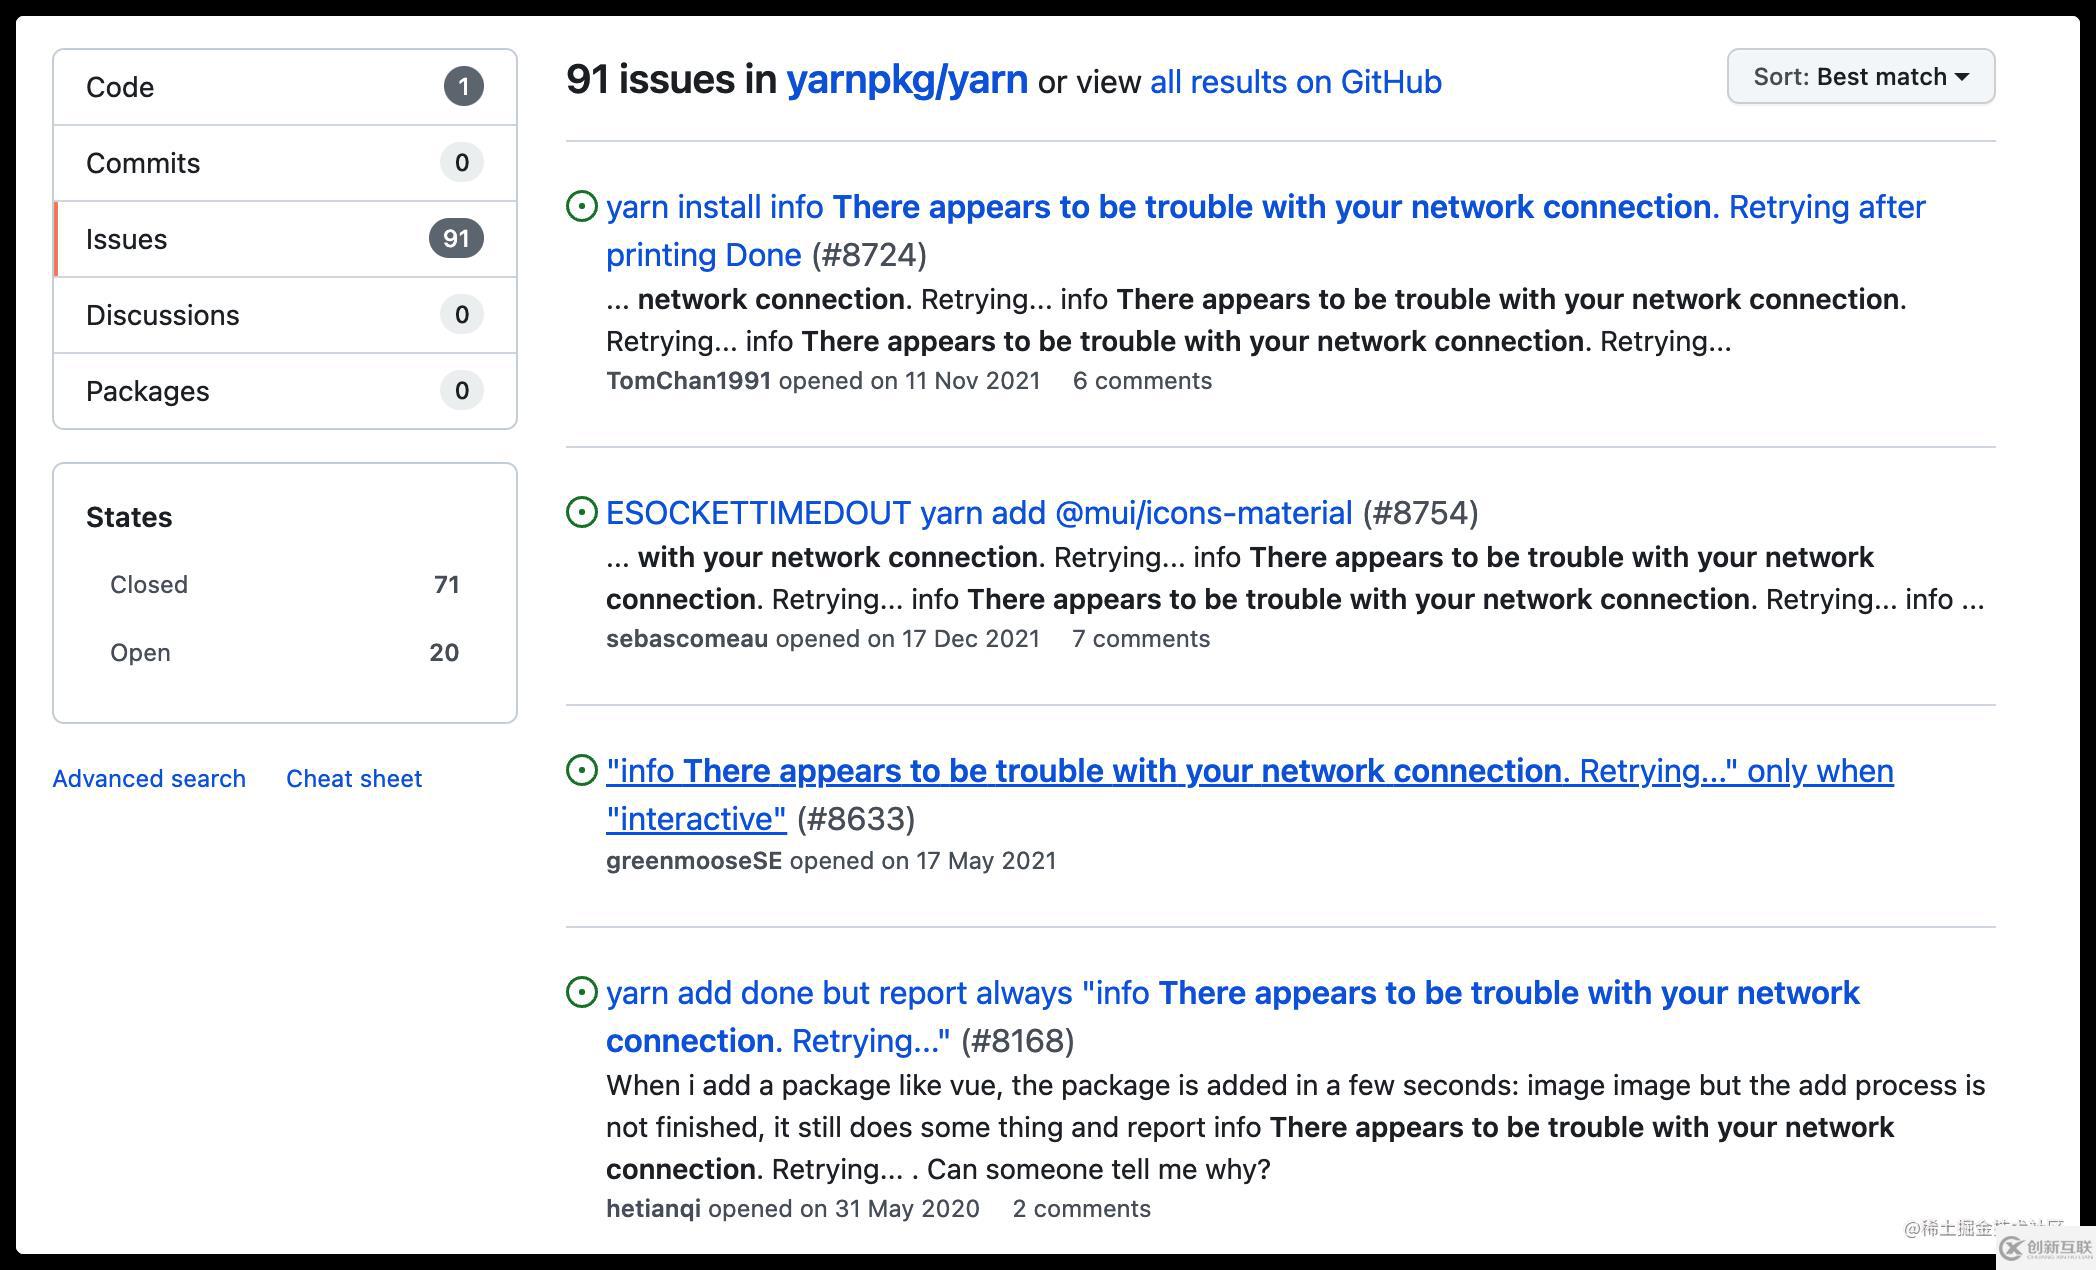This screenshot has width=2096, height=1270.
Task: Click the Open count 20
Action: coord(444,652)
